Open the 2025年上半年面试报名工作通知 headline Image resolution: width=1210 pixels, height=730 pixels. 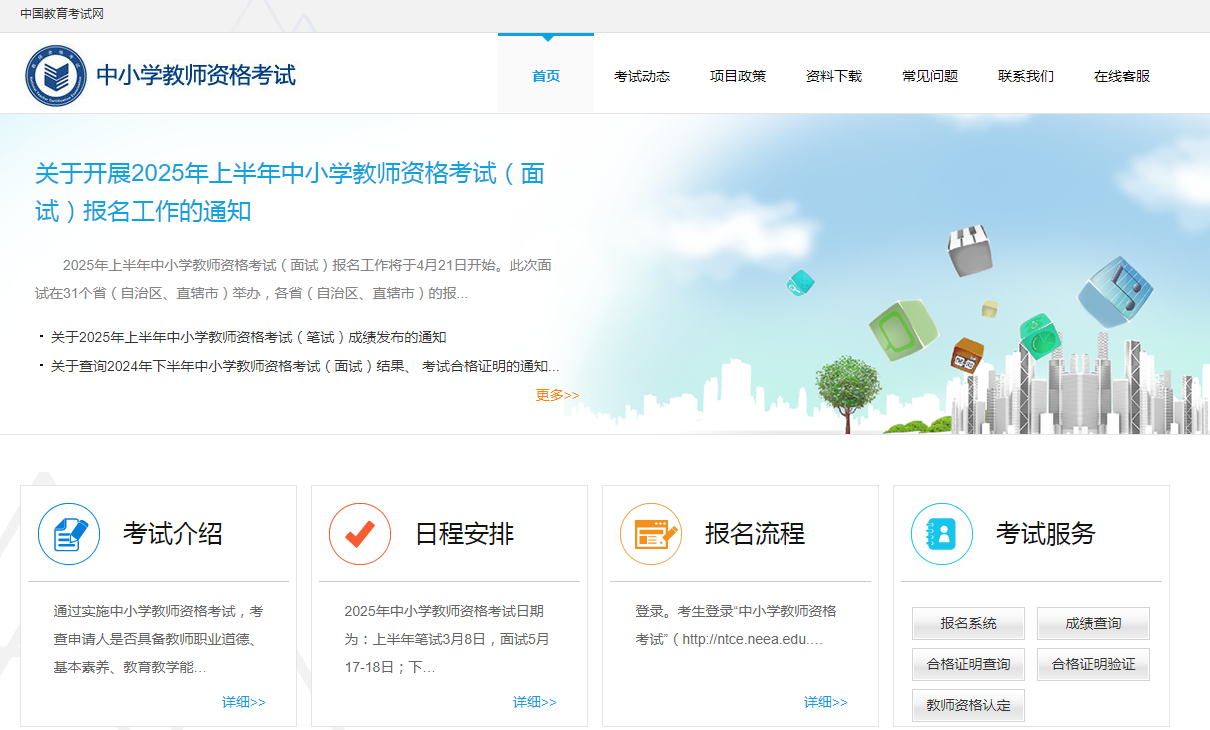click(290, 192)
